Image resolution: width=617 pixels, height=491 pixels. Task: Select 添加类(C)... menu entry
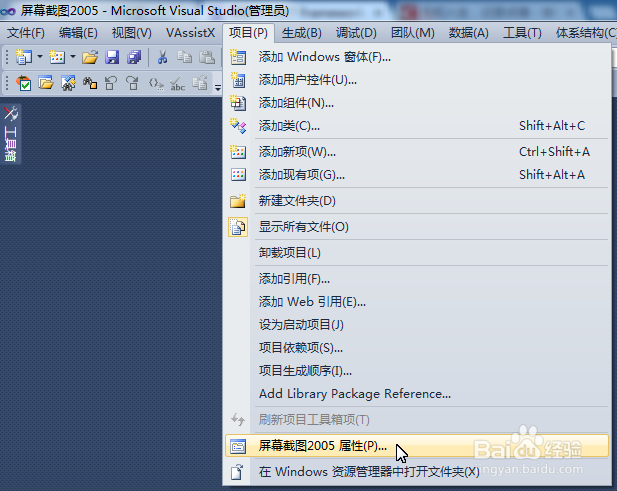(x=417, y=126)
